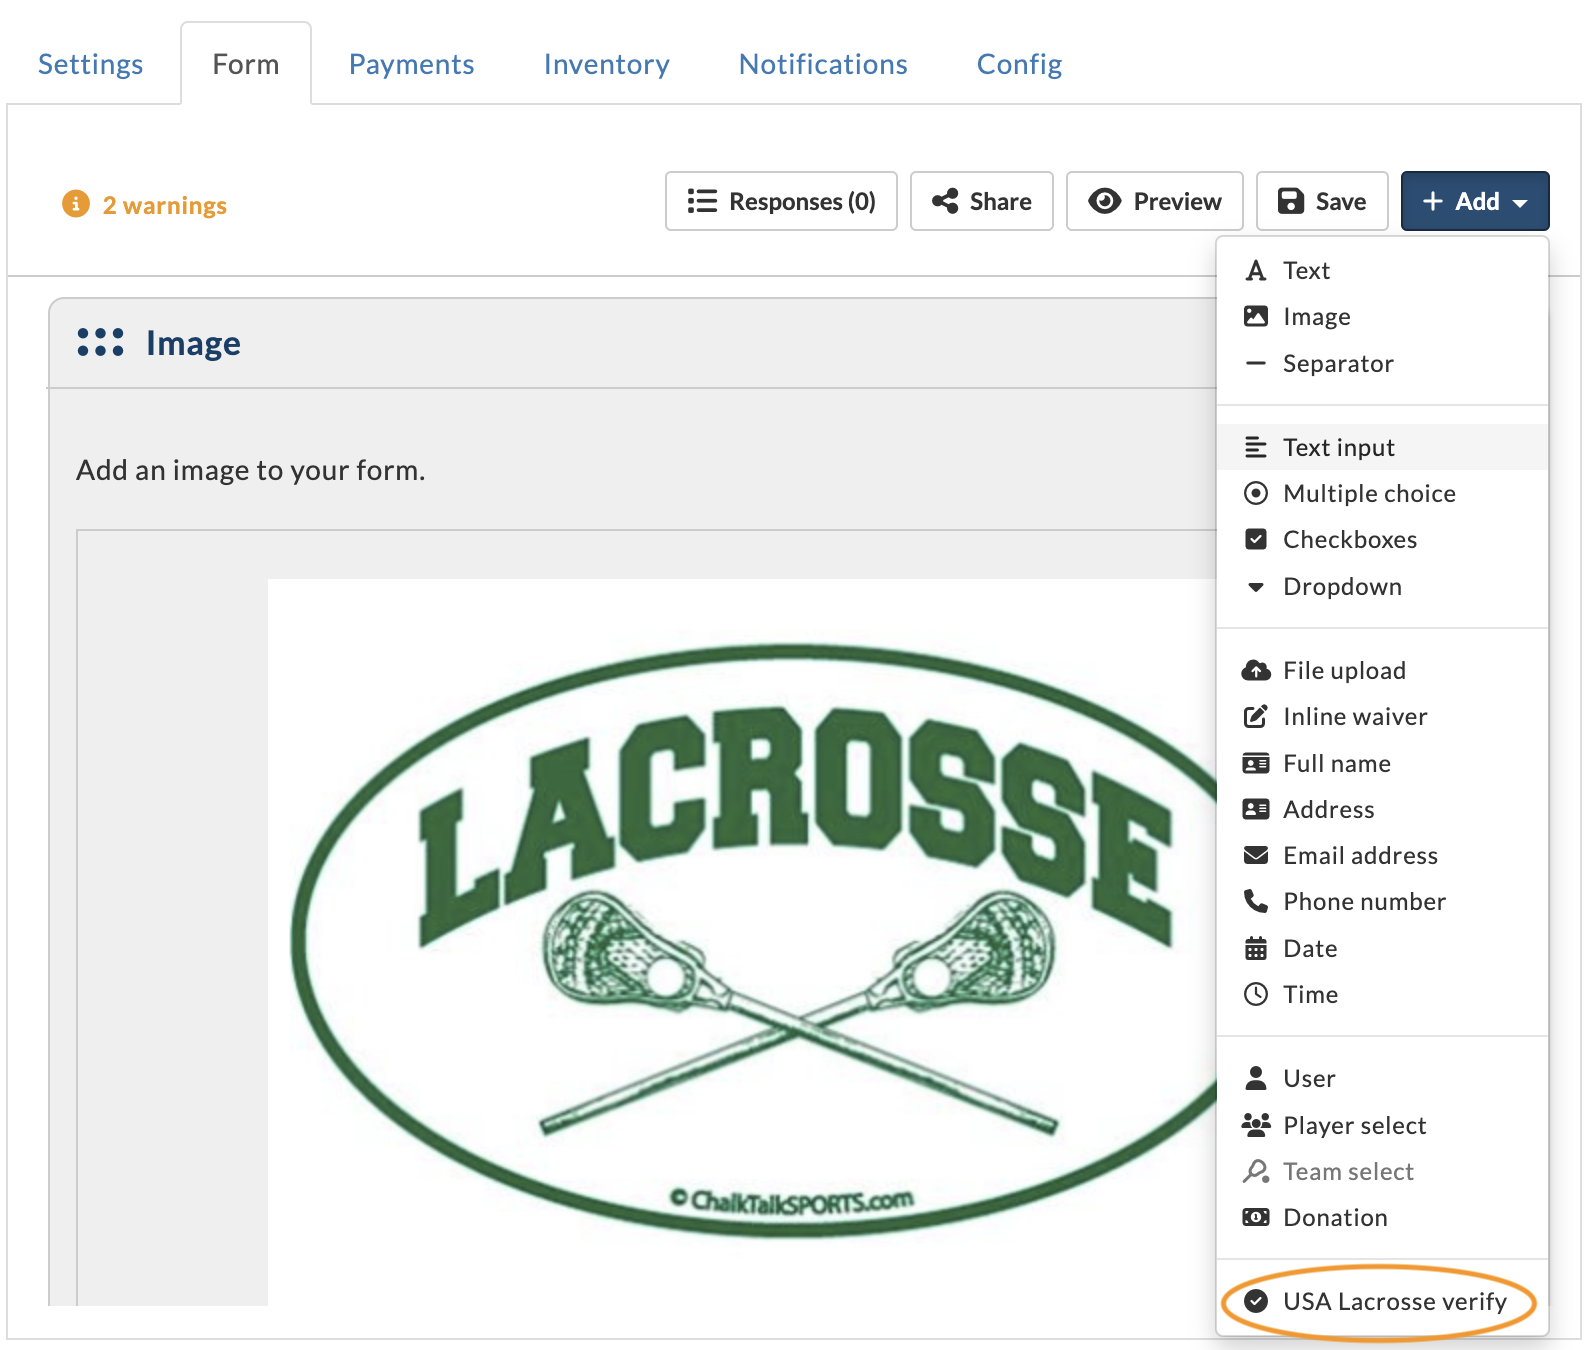Click the orange warning info icon
1590x1350 pixels.
76,204
